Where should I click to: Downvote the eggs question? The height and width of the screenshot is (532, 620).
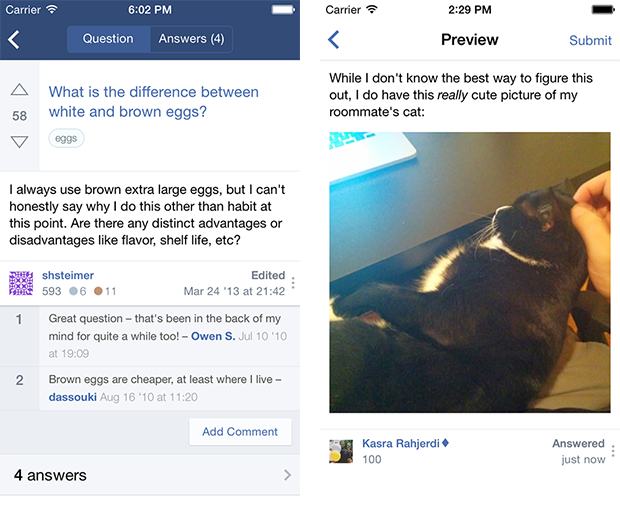19,142
